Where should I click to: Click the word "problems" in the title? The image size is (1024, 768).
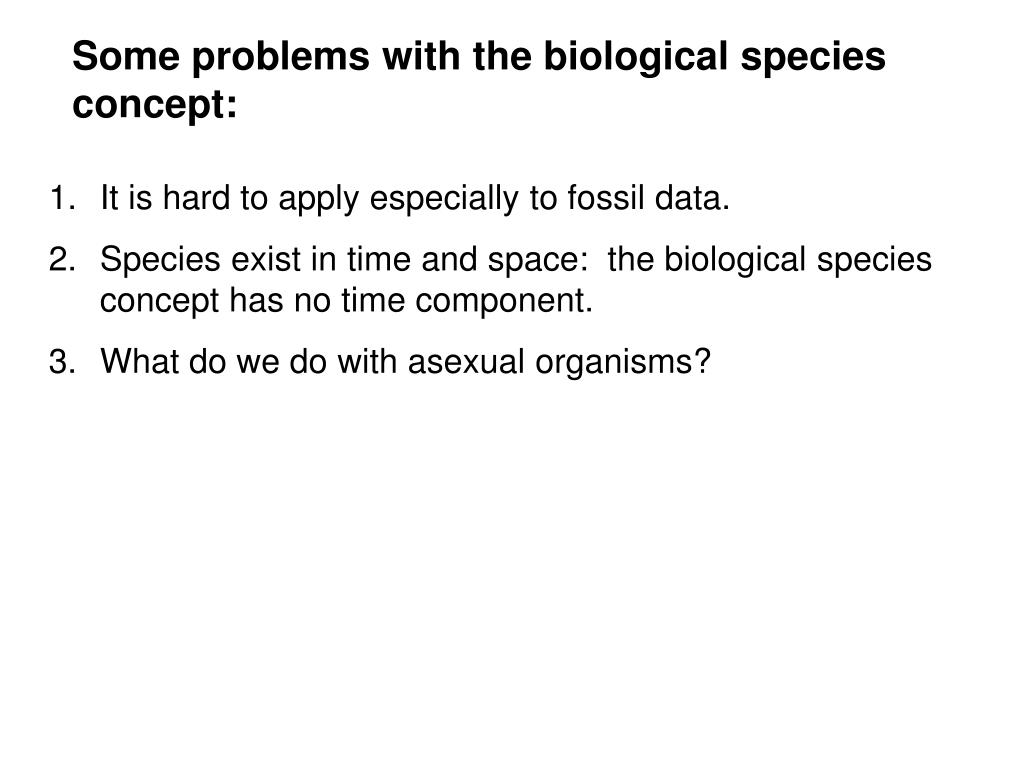pos(281,57)
